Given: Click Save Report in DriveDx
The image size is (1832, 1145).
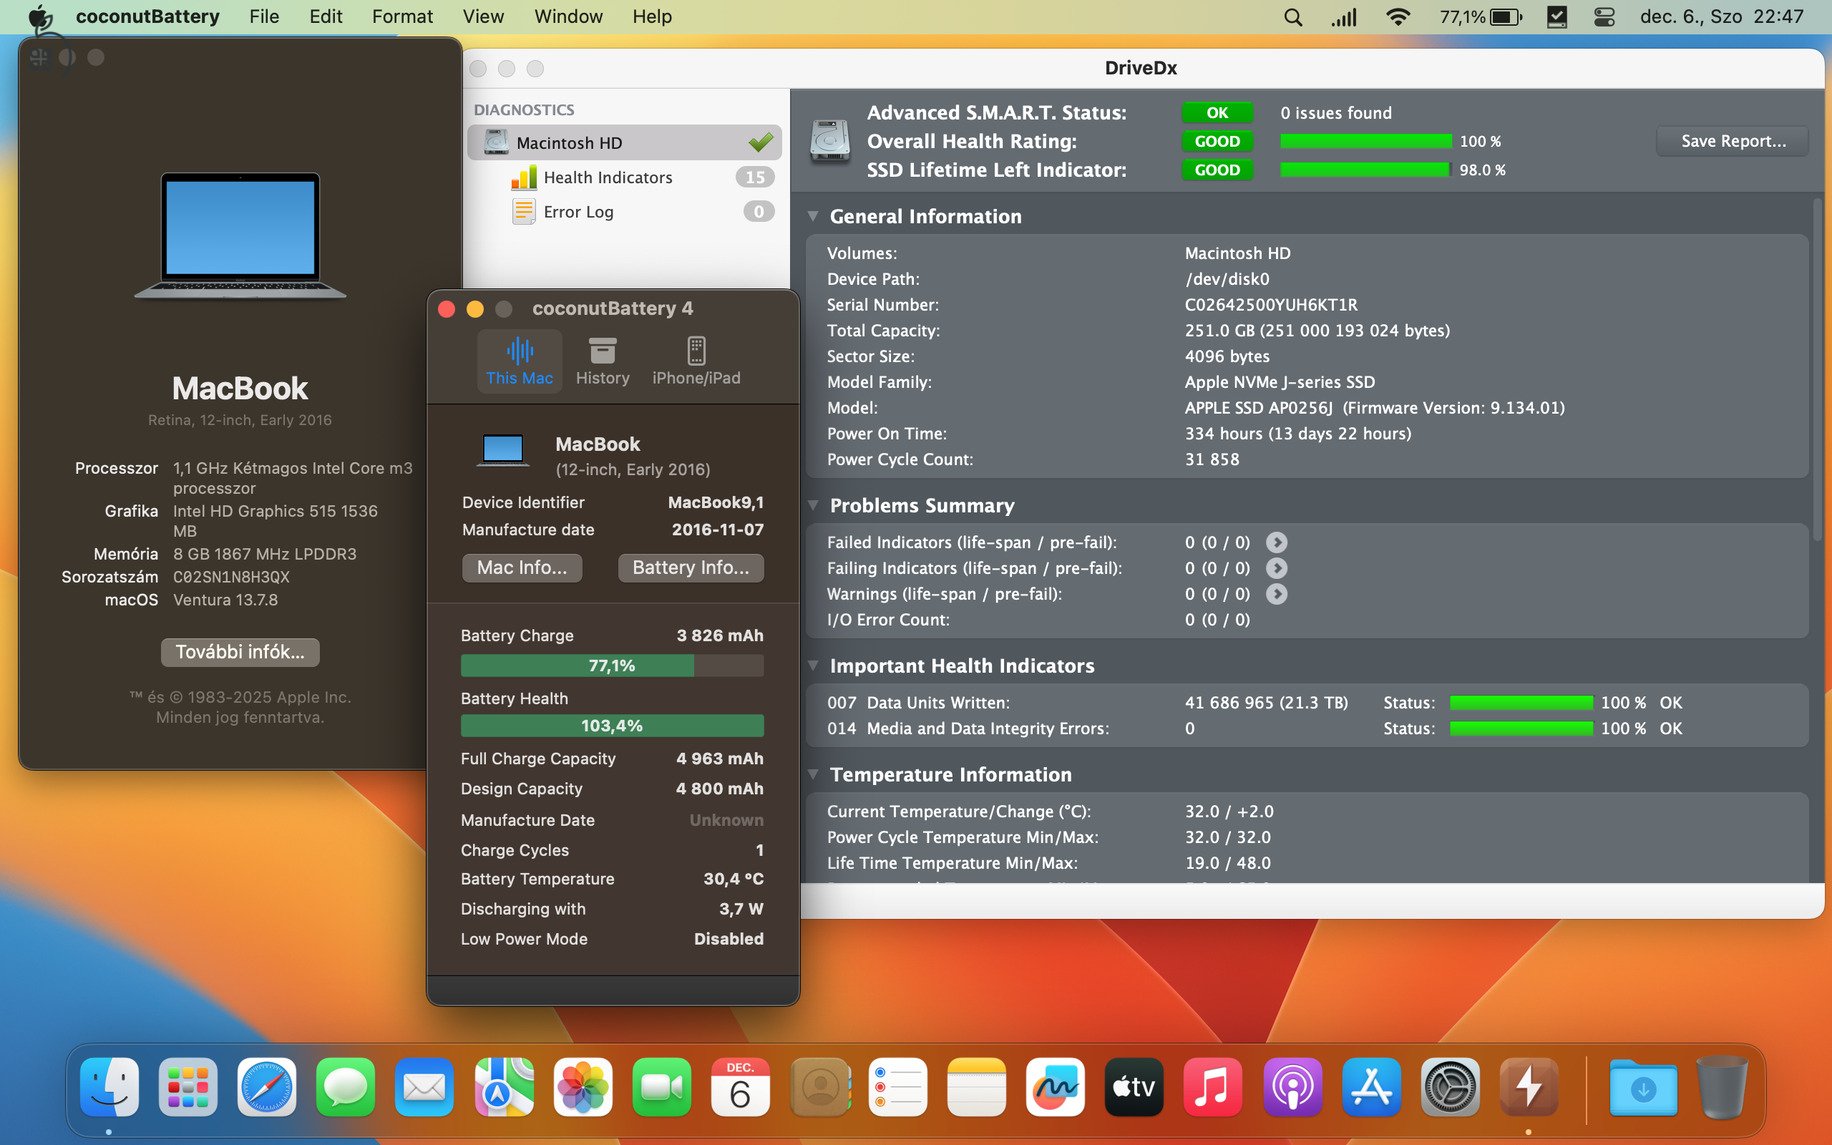Looking at the screenshot, I should point(1731,141).
